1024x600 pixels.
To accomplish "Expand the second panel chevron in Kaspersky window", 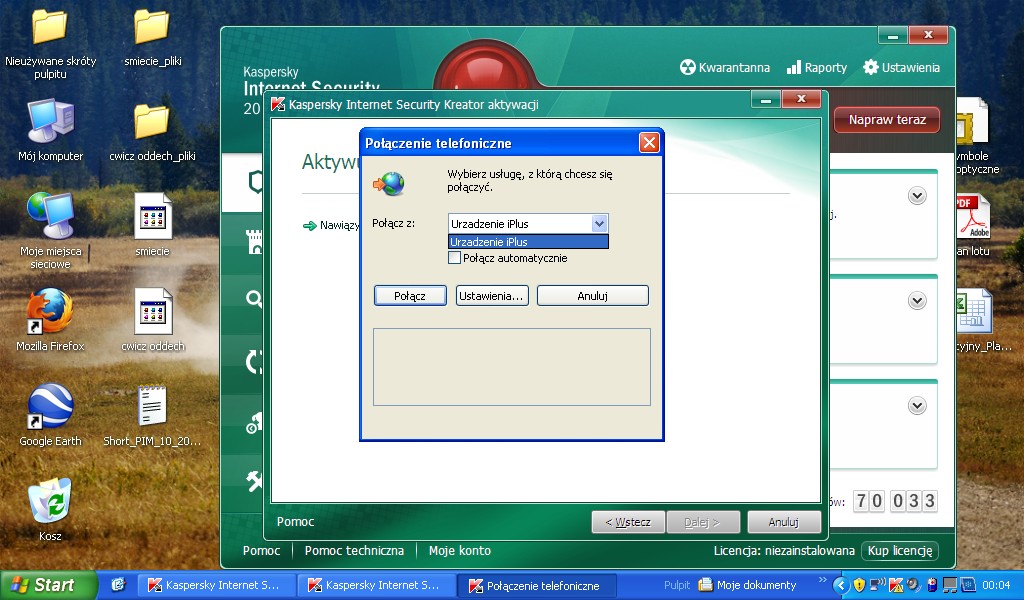I will 917,300.
